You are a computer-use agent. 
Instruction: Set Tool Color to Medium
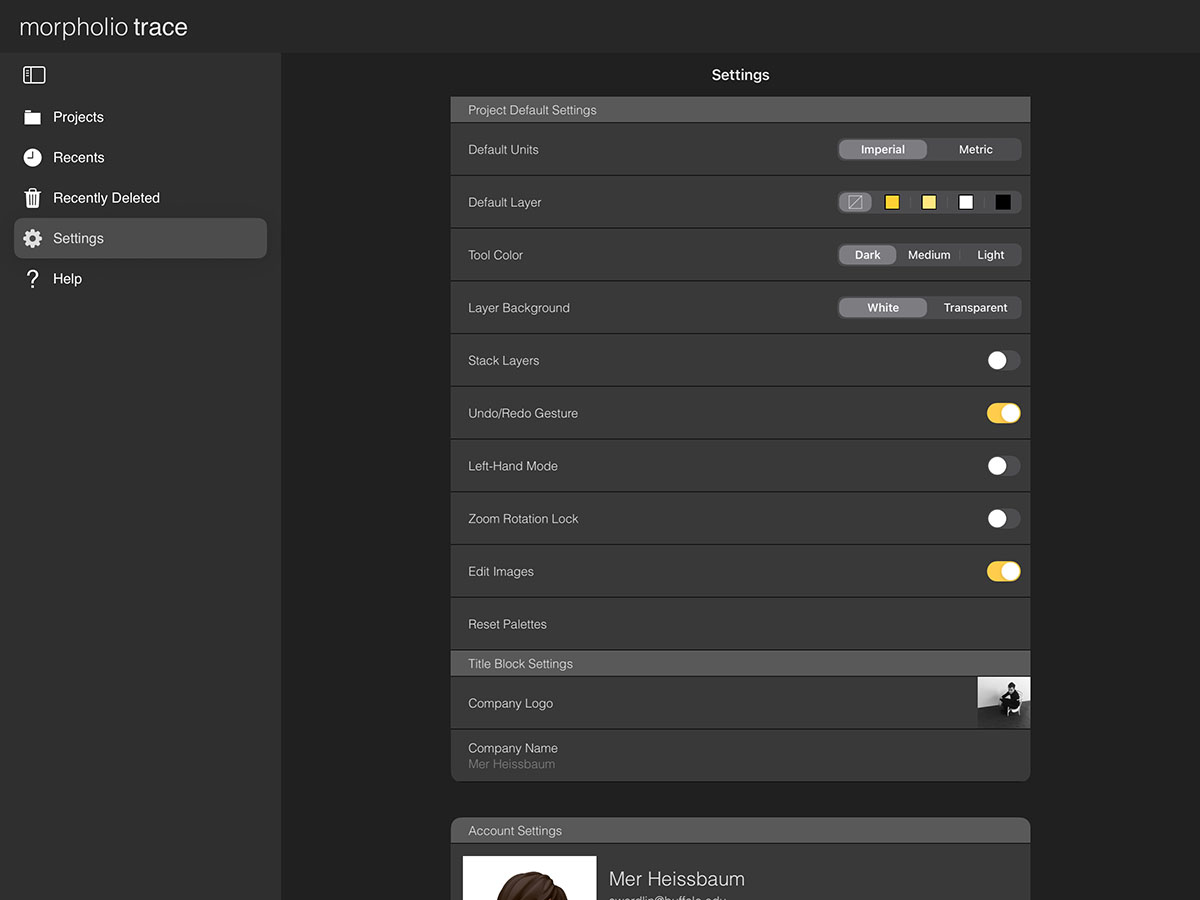[929, 255]
